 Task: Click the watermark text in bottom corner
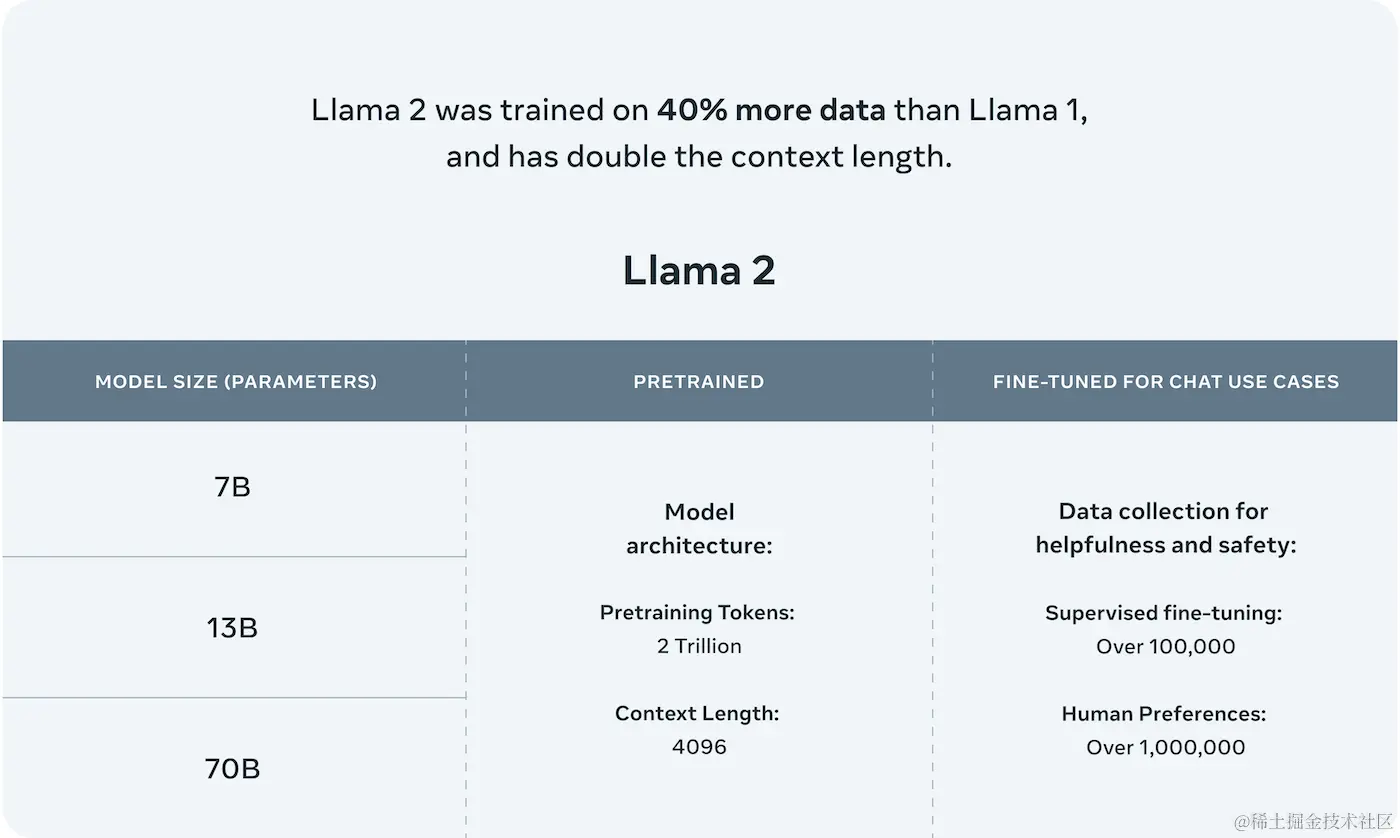coord(1314,821)
